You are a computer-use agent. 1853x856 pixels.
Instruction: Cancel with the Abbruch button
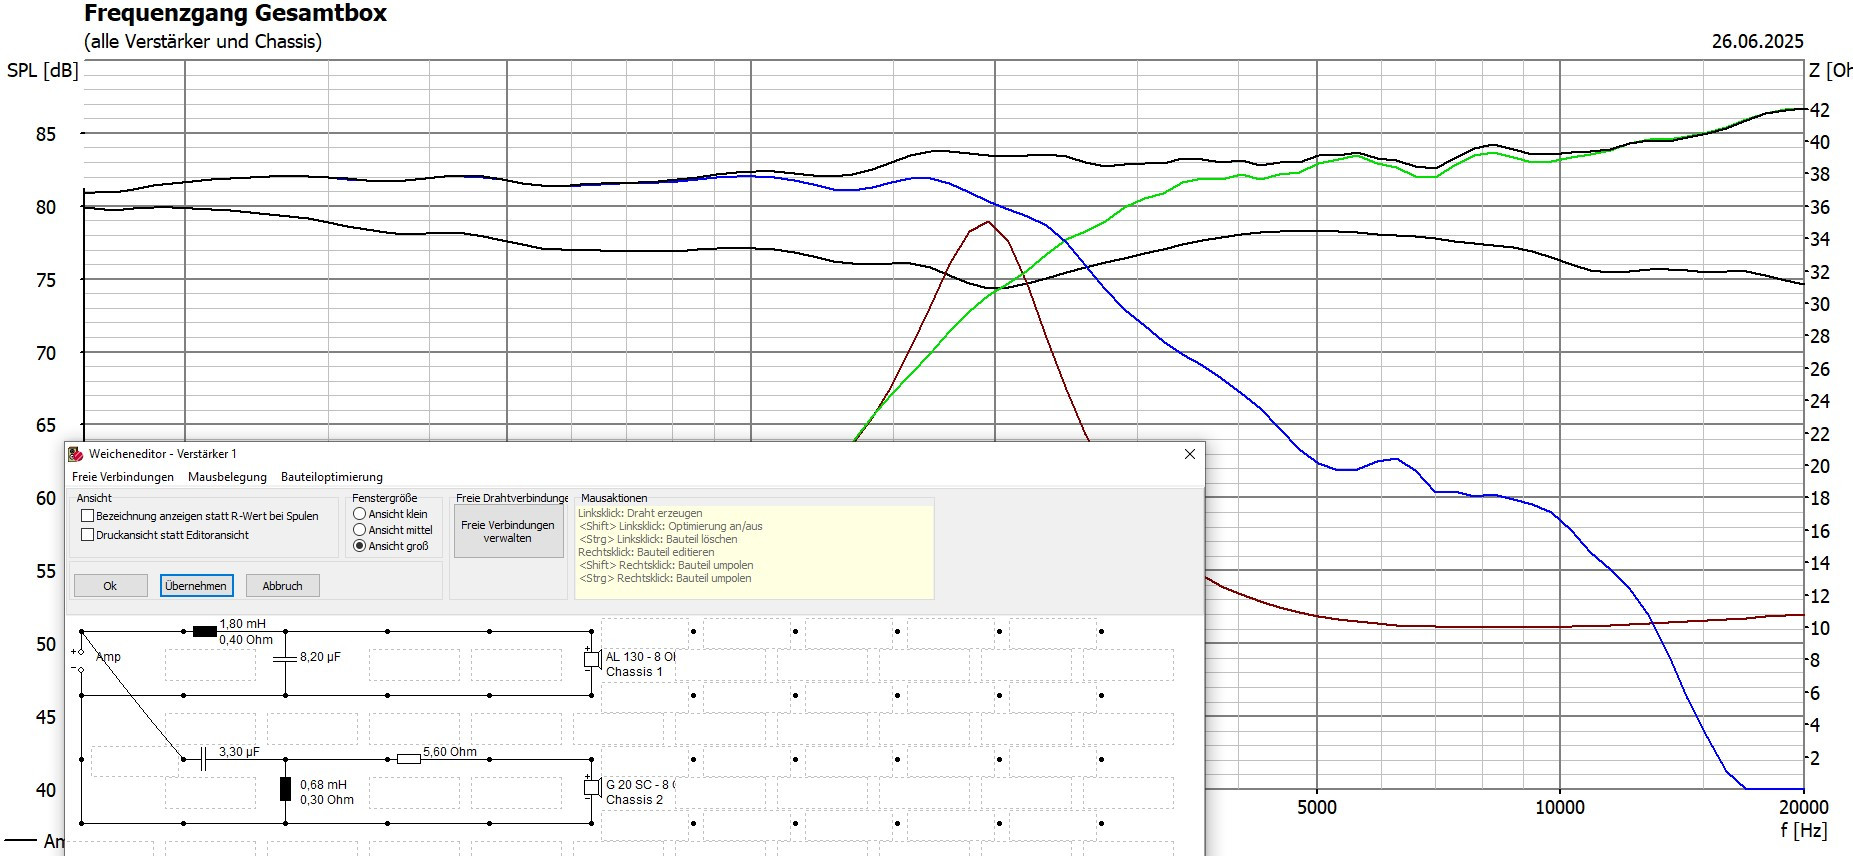point(282,586)
